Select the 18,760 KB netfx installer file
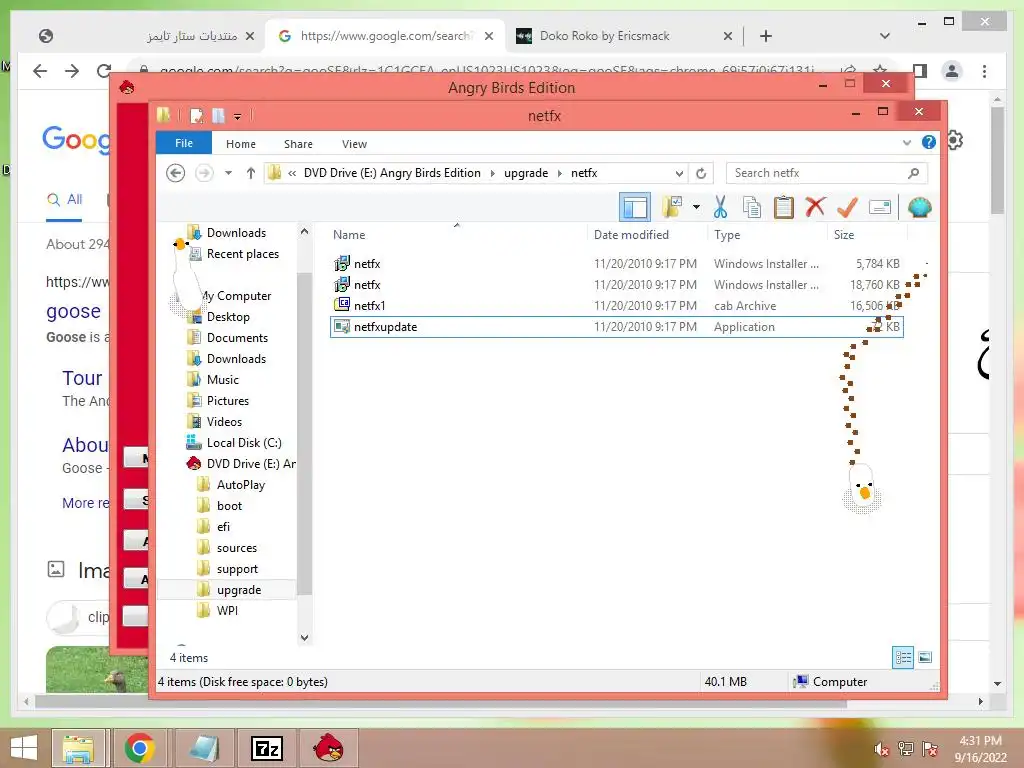 coord(616,285)
